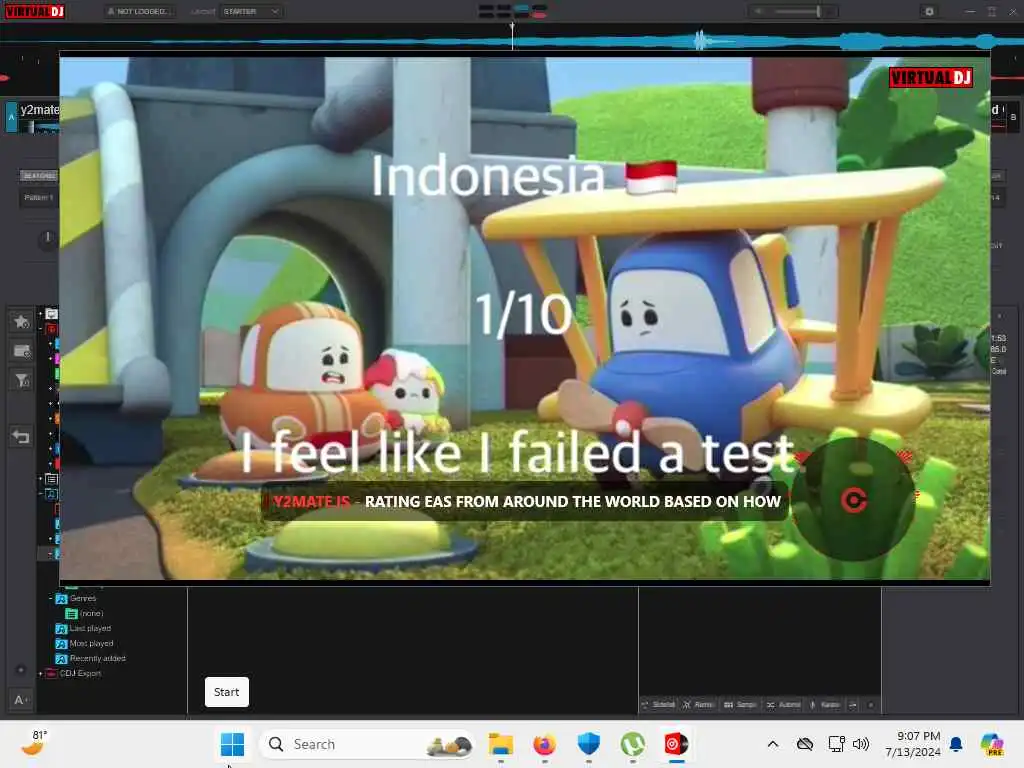
Task: Click the back arrow icon in the browser sidebar
Action: [x=22, y=436]
